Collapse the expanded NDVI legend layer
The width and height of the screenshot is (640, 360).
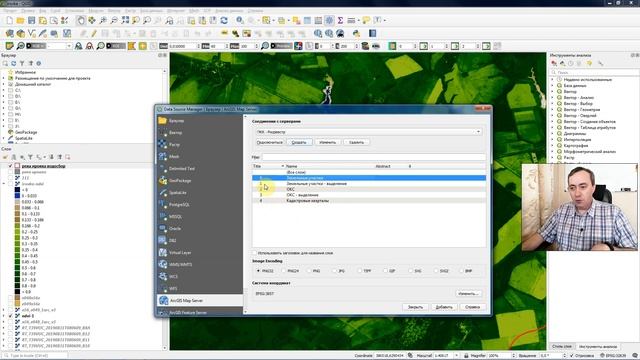[4, 184]
